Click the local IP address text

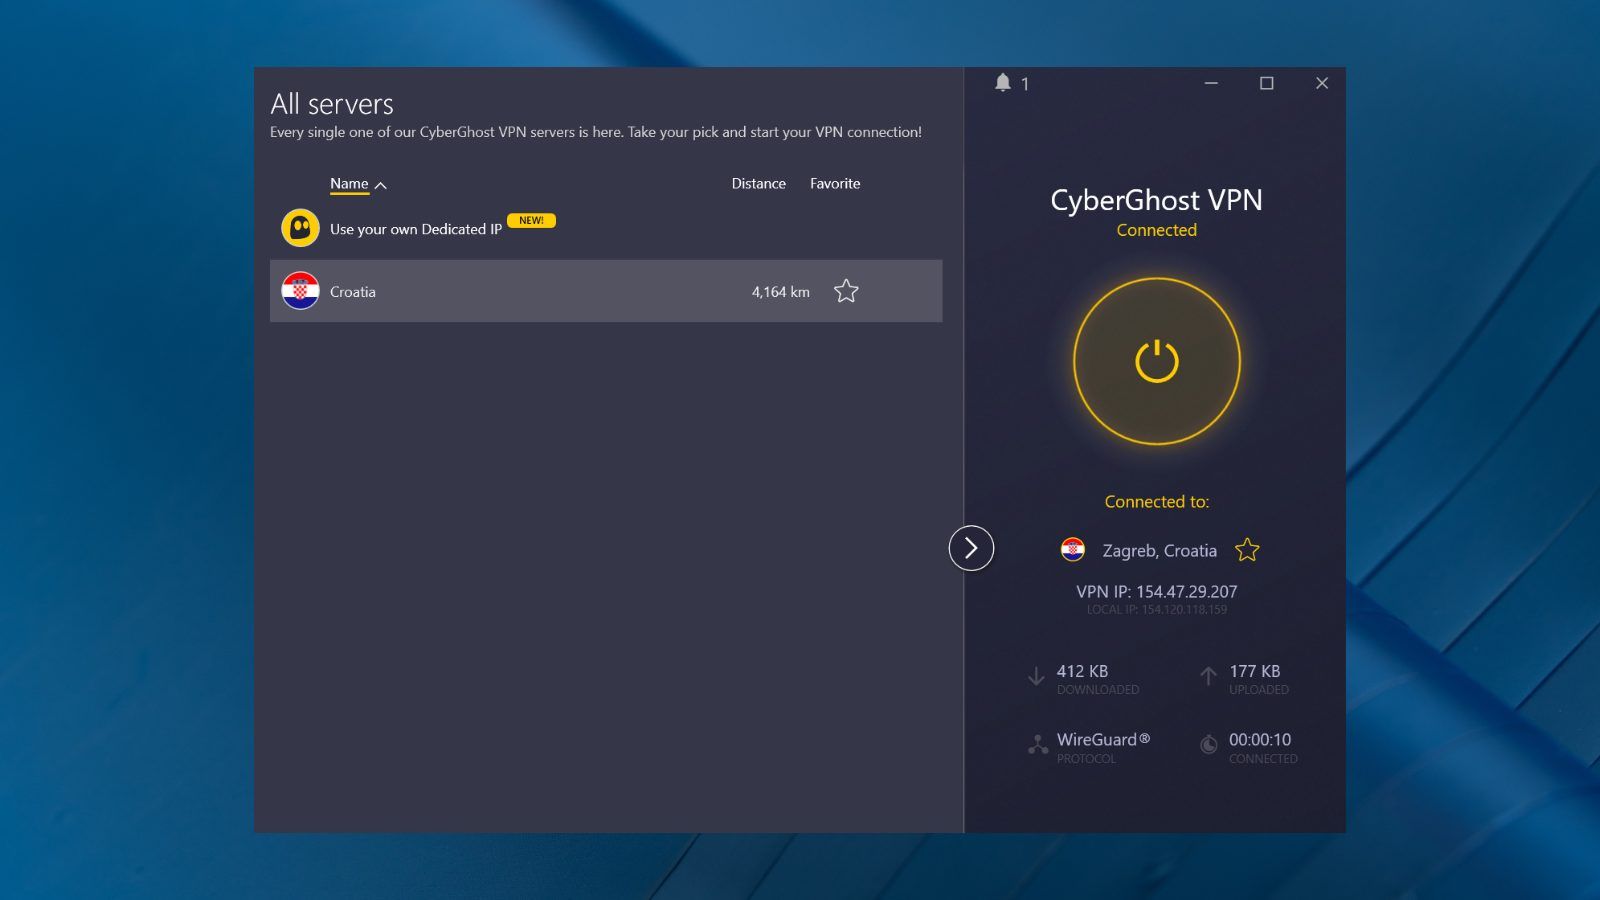[1157, 609]
